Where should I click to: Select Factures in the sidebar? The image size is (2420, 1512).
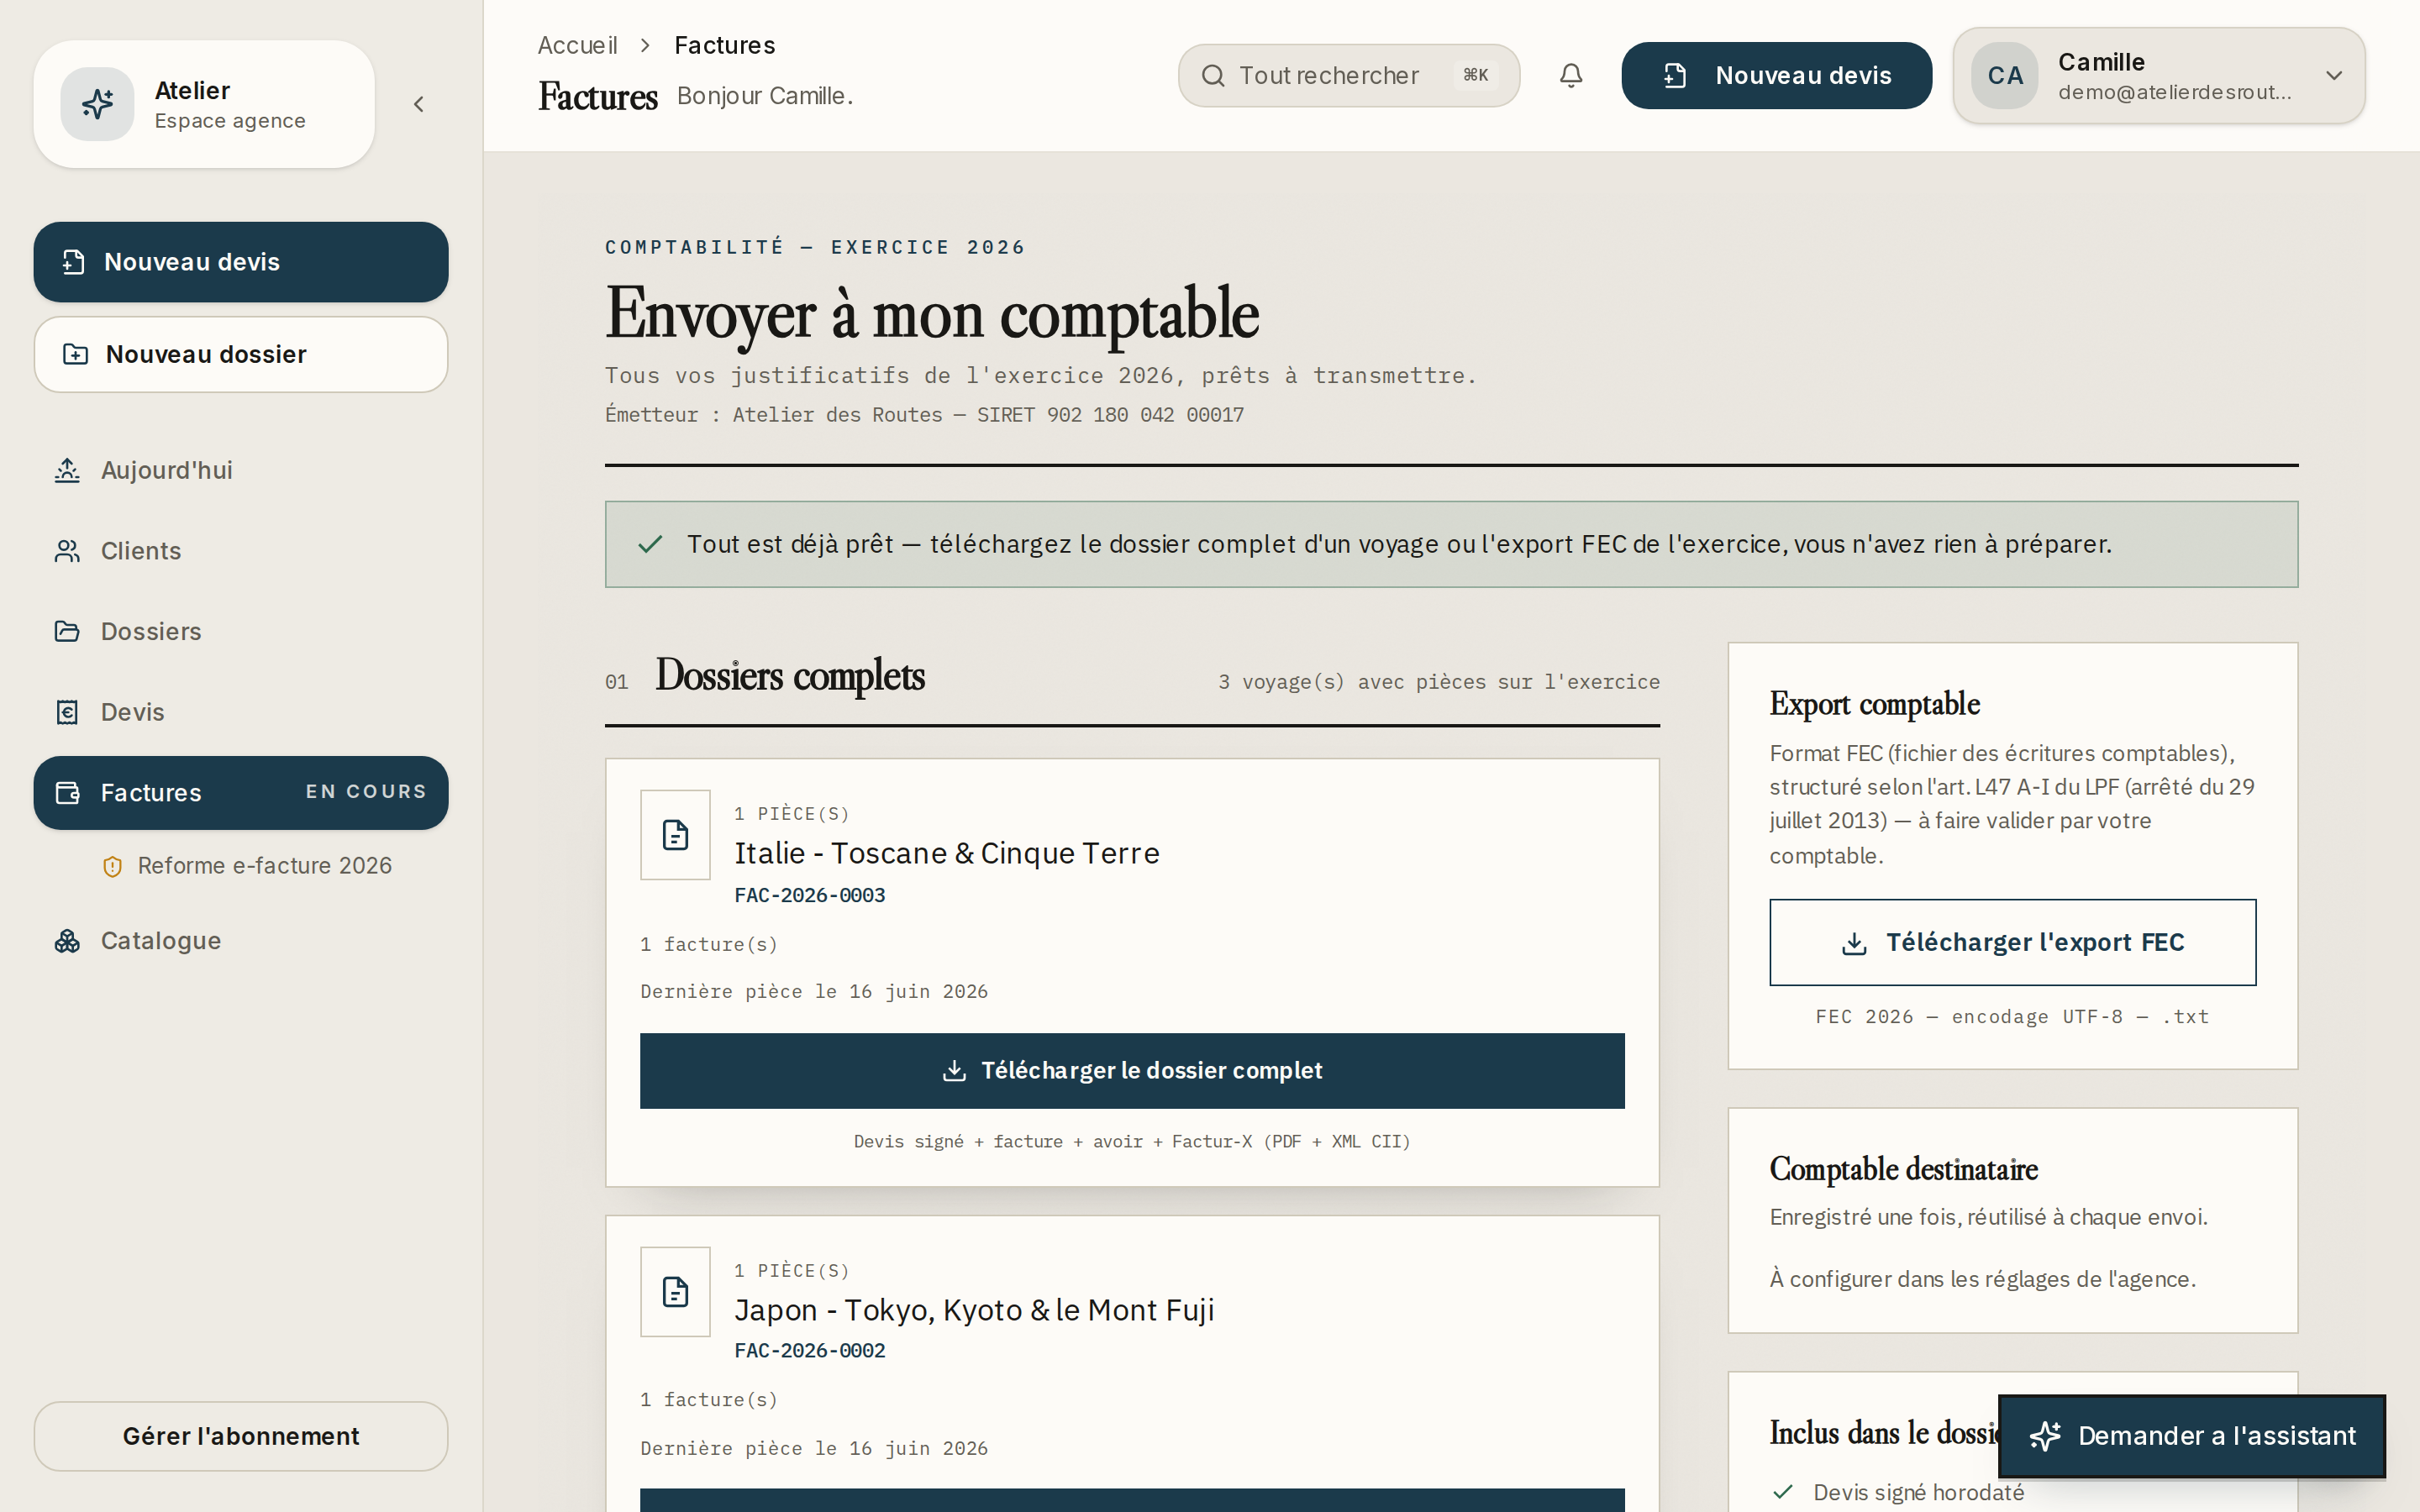(x=241, y=793)
